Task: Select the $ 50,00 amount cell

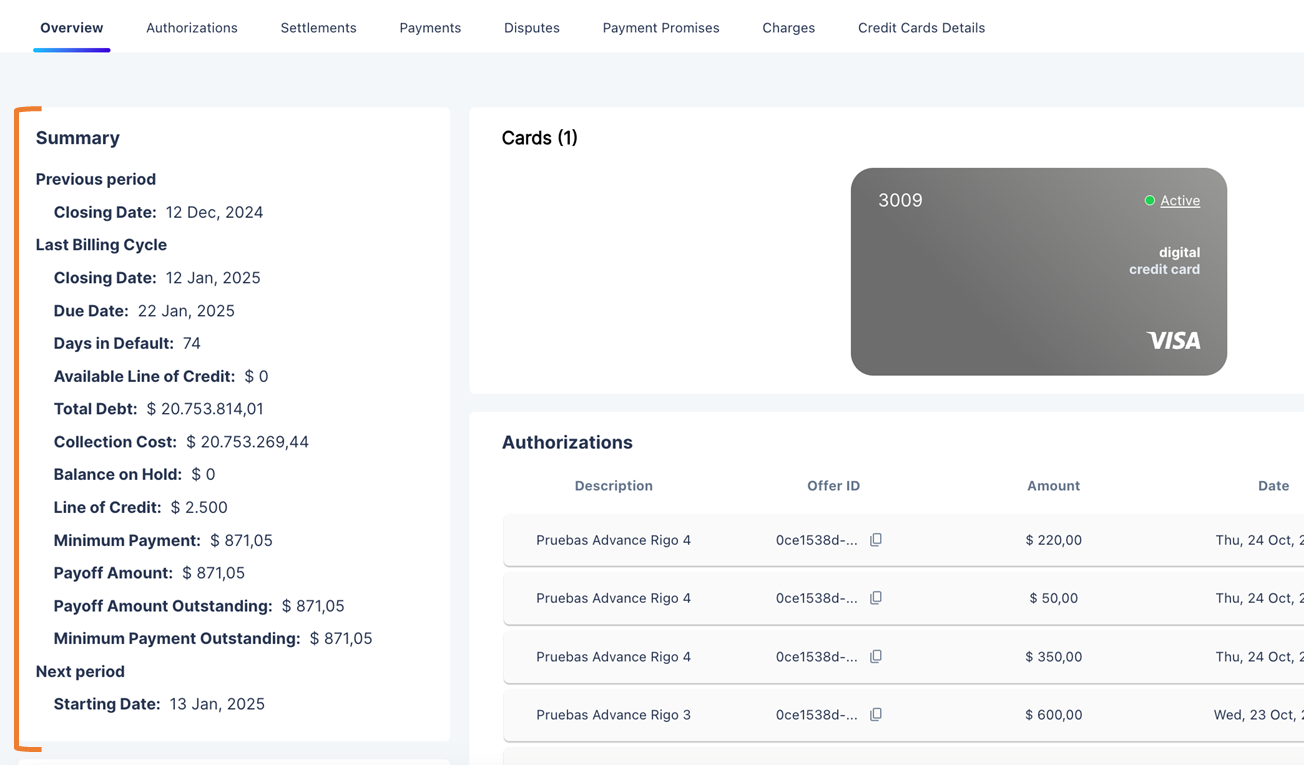Action: tap(1054, 598)
